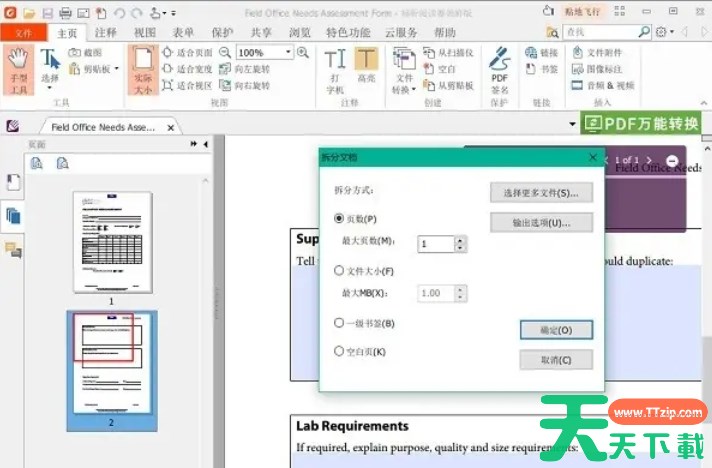The height and width of the screenshot is (468, 712).
Task: Switch to the View (视图) tab
Action: (x=144, y=33)
